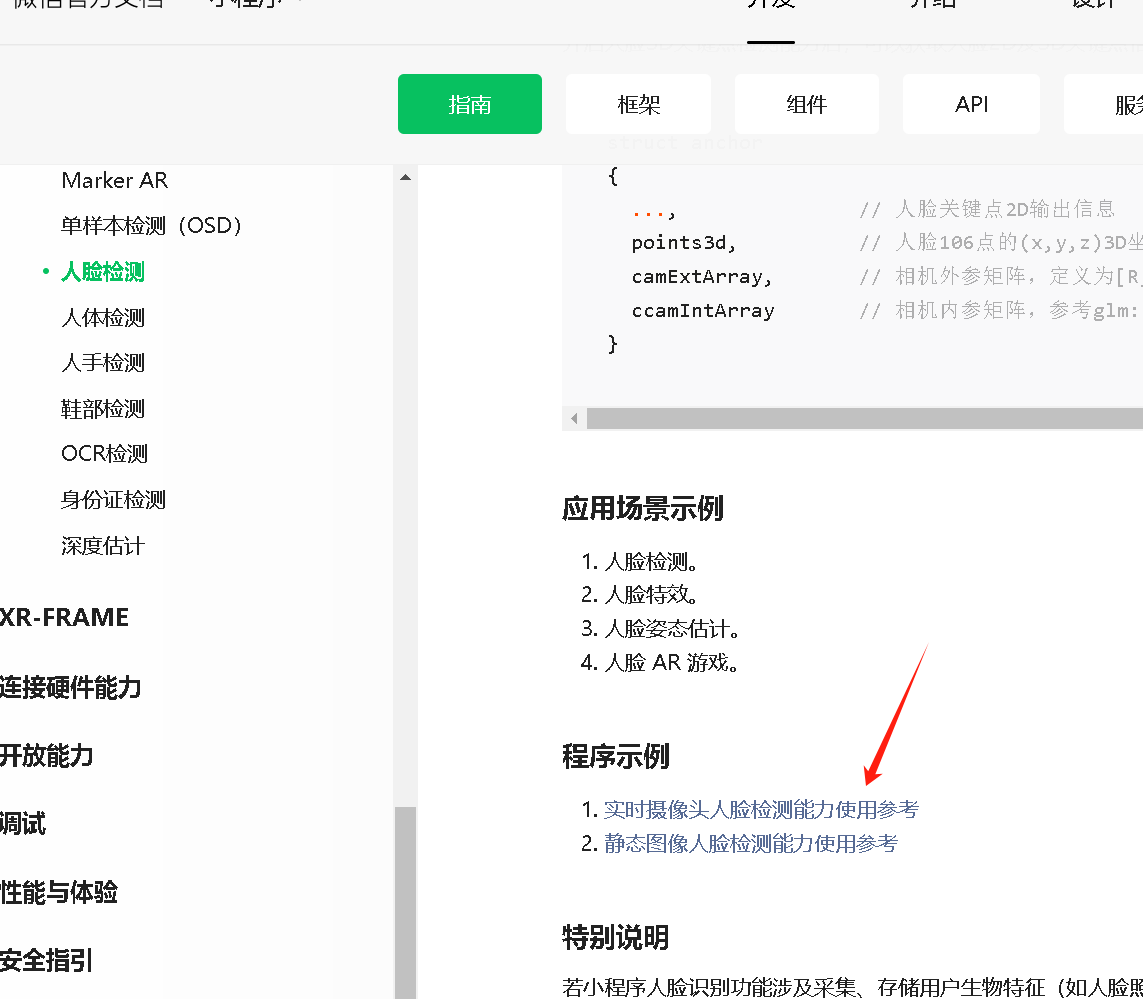1143x999 pixels.
Task: Open the 指南 tab
Action: point(469,104)
